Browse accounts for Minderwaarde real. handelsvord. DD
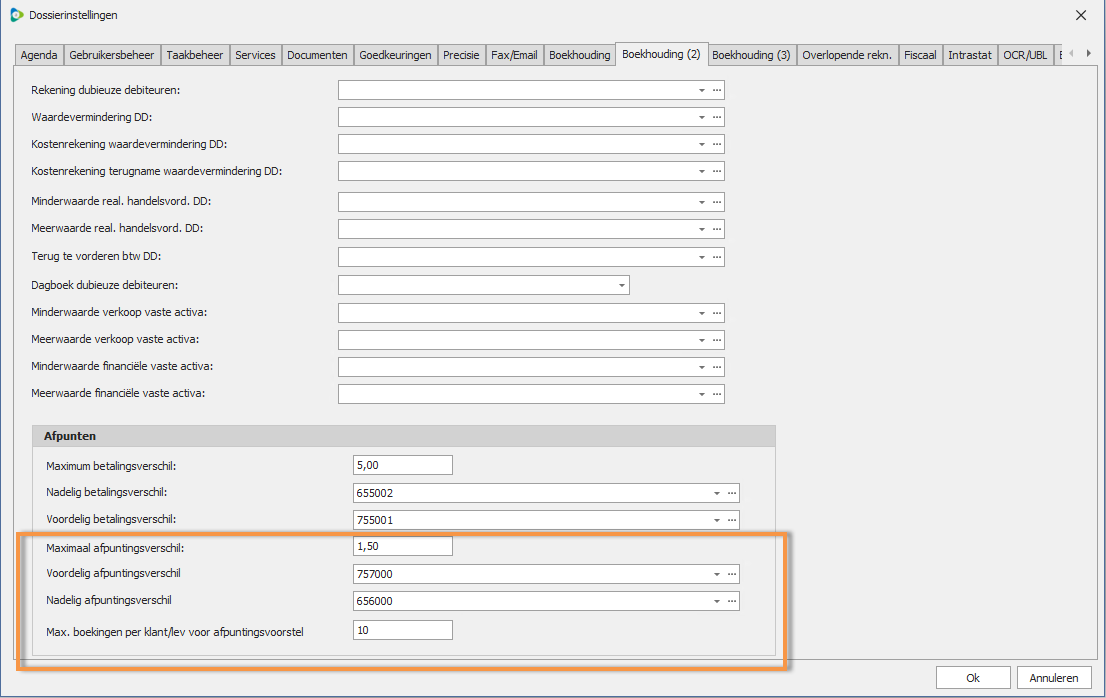This screenshot has width=1106, height=698. pos(717,202)
